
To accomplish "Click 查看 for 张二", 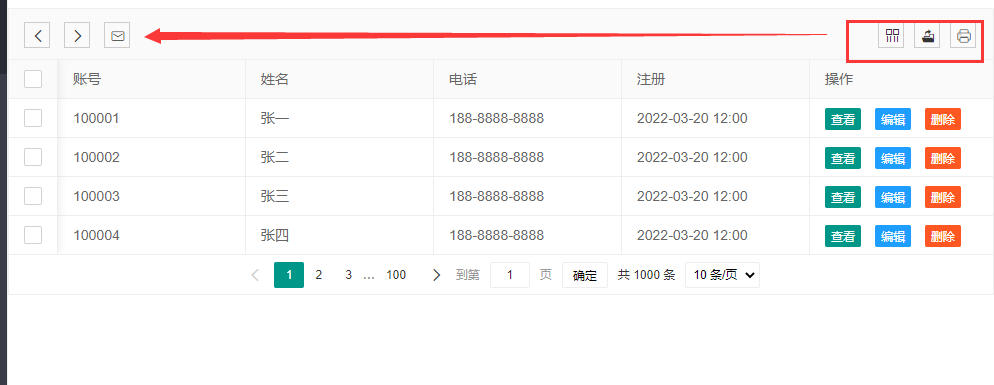I will [842, 158].
